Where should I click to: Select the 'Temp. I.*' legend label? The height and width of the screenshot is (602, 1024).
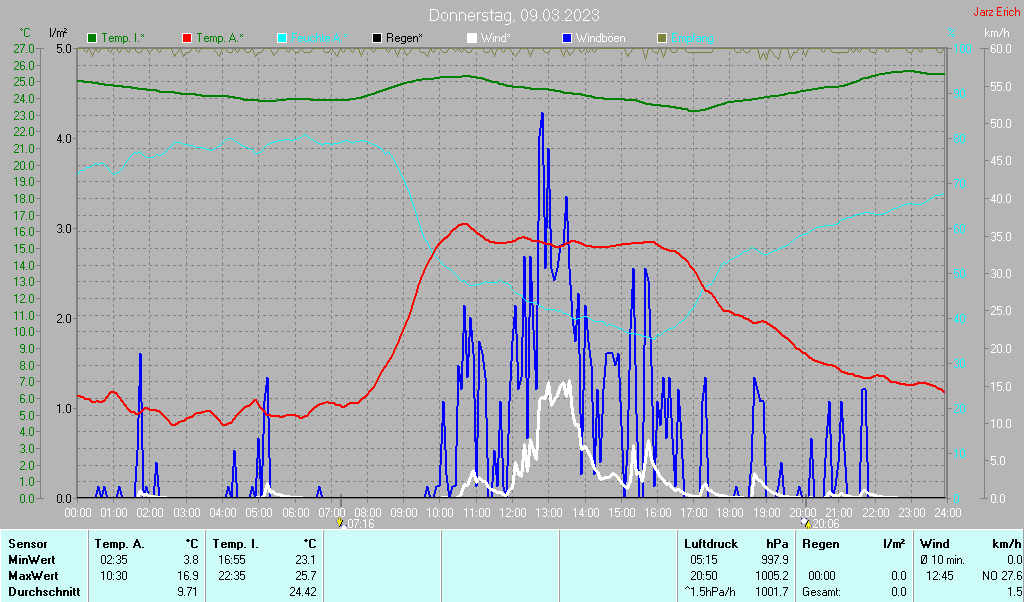pos(123,39)
